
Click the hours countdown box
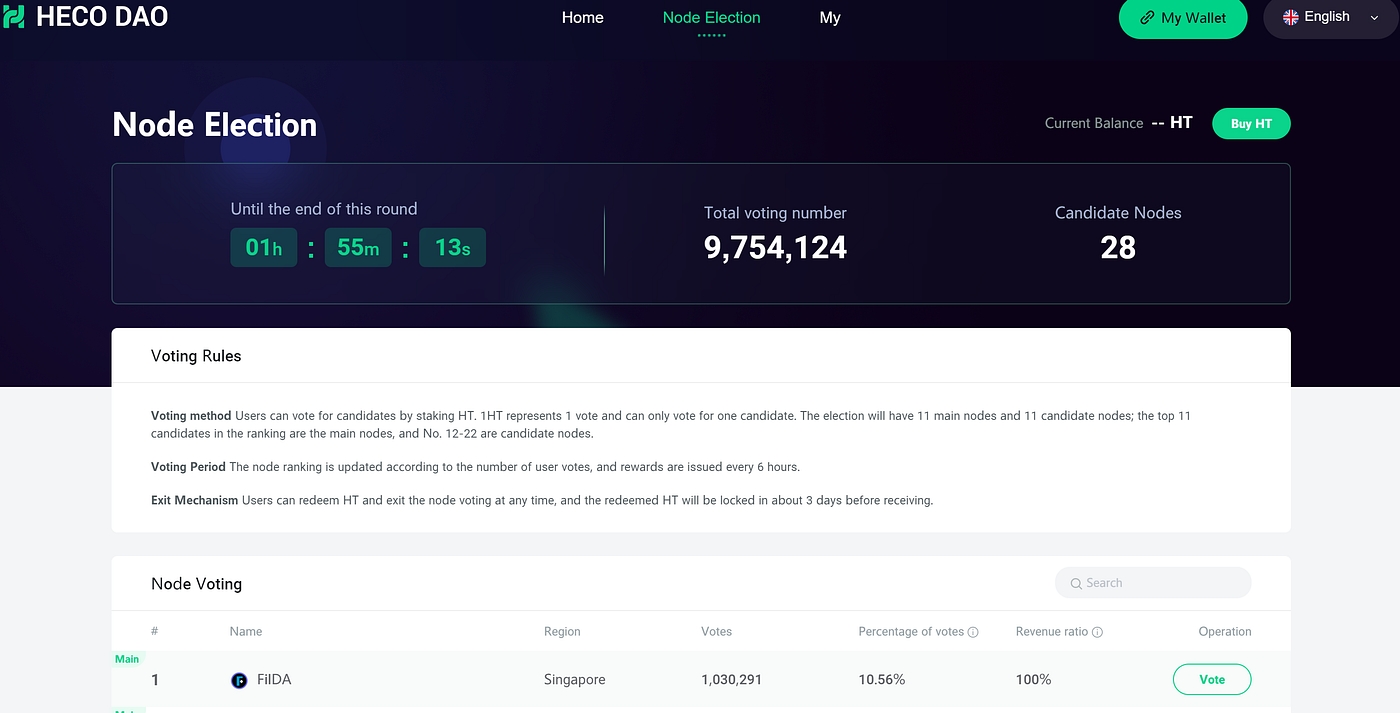(x=264, y=248)
